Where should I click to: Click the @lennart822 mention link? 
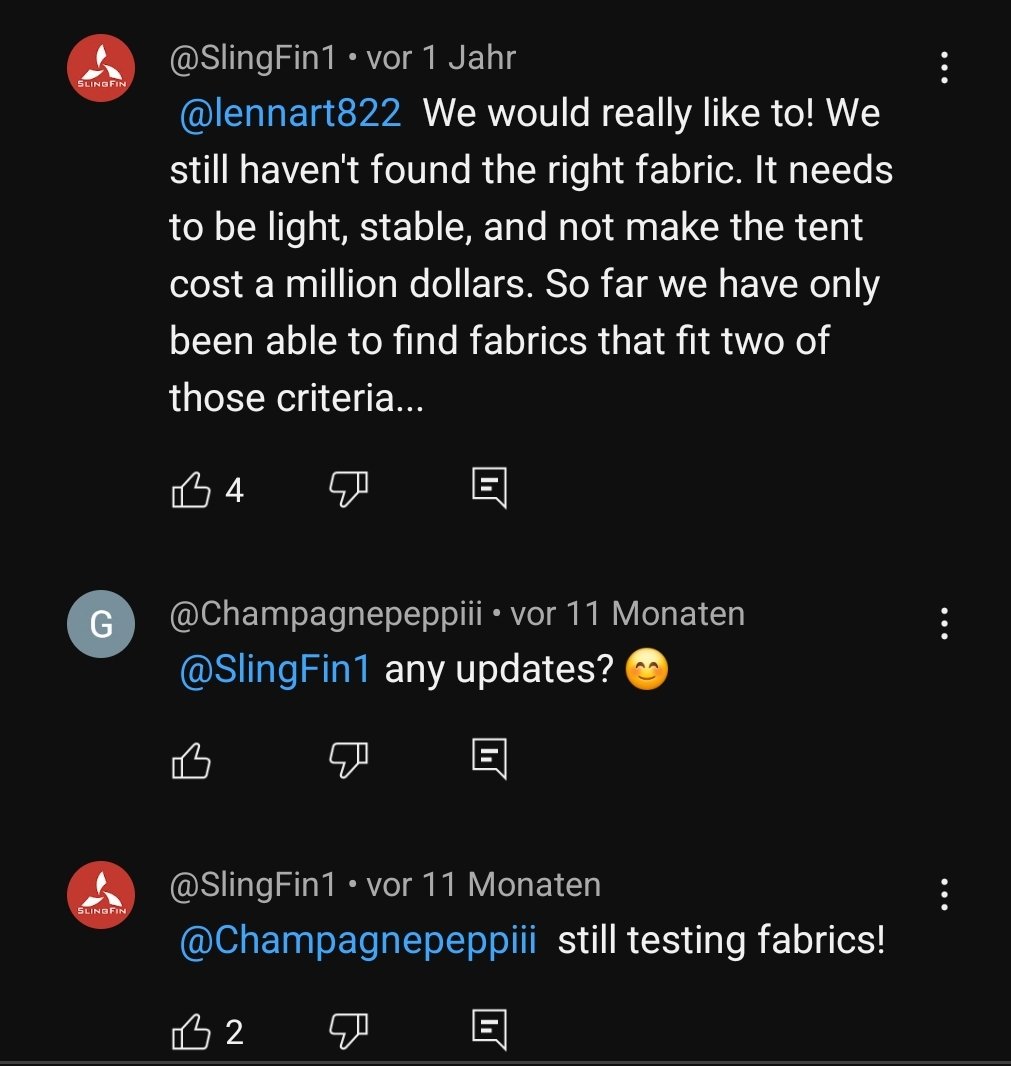click(290, 114)
